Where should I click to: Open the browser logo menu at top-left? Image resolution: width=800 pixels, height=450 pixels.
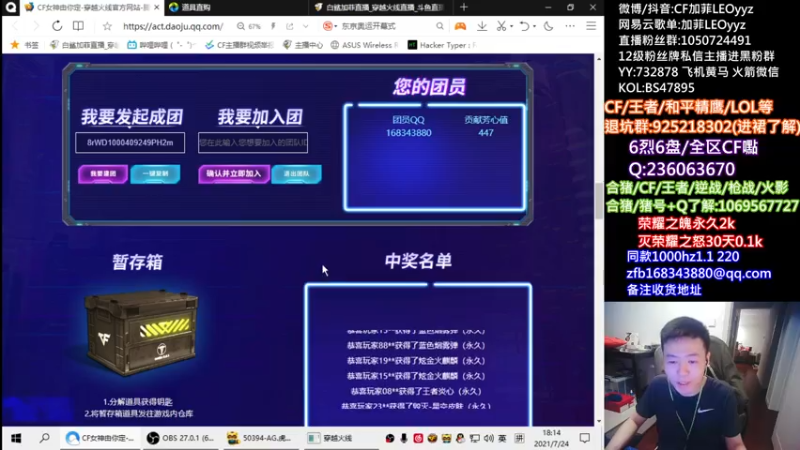tap(11, 7)
